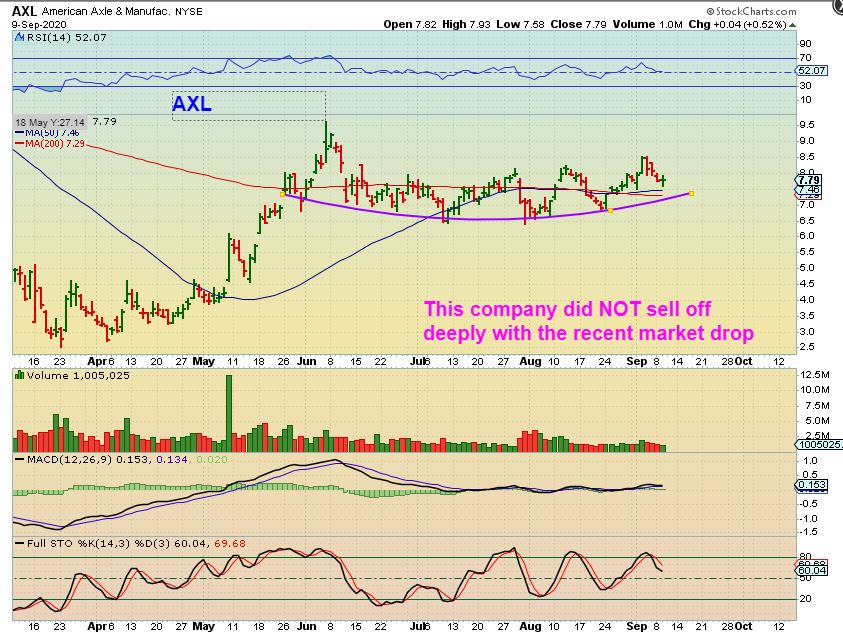This screenshot has width=843, height=635.
Task: Click the 52.07 RSI axis value tag
Action: 811,71
